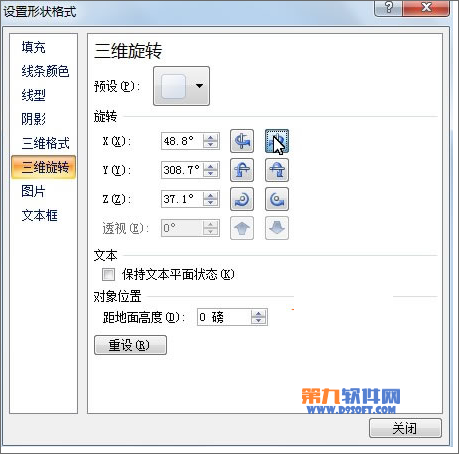Viewport: 459px width, 454px height.
Task: Increase the 距地面高度 value with spinner
Action: (259, 313)
